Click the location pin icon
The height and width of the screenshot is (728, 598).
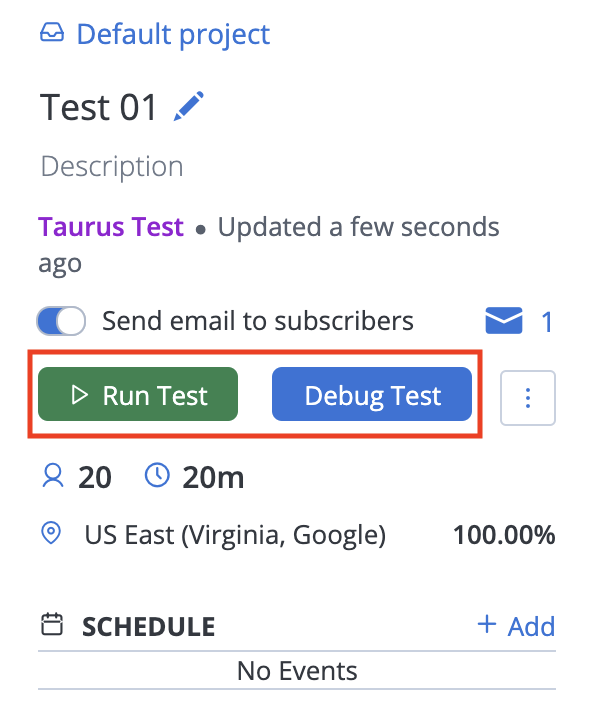pos(51,533)
